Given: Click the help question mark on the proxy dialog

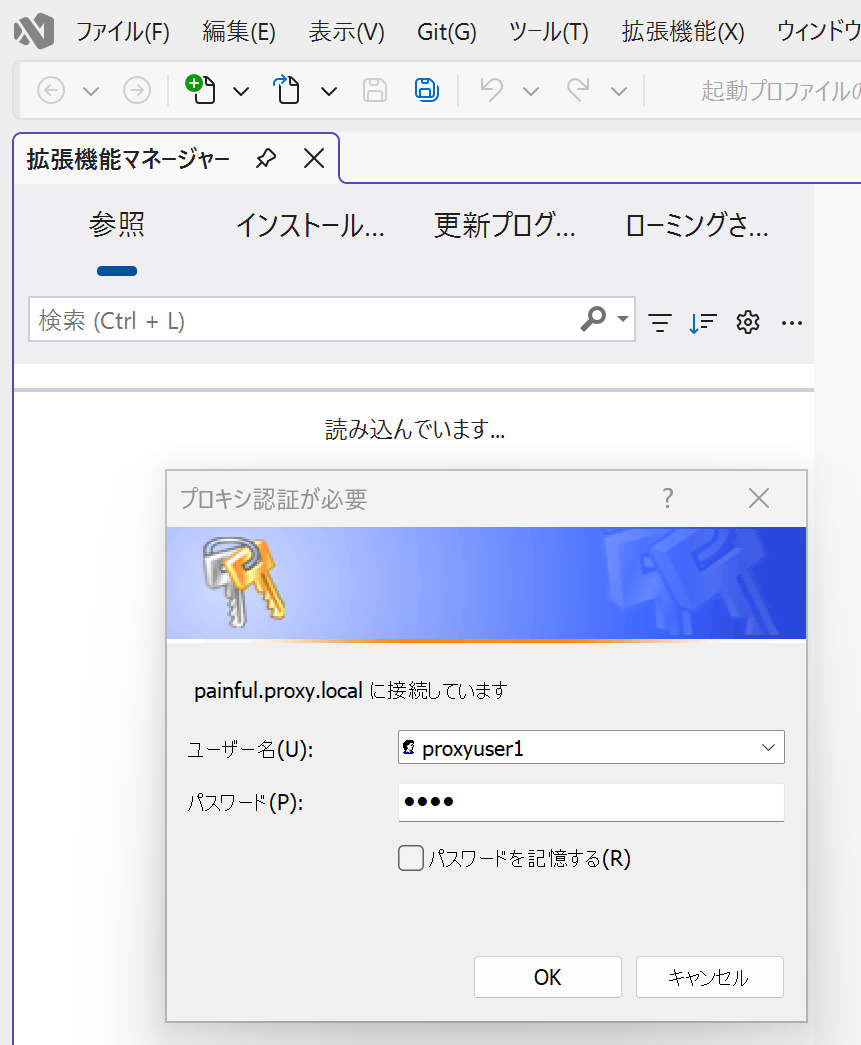Looking at the screenshot, I should pos(667,498).
